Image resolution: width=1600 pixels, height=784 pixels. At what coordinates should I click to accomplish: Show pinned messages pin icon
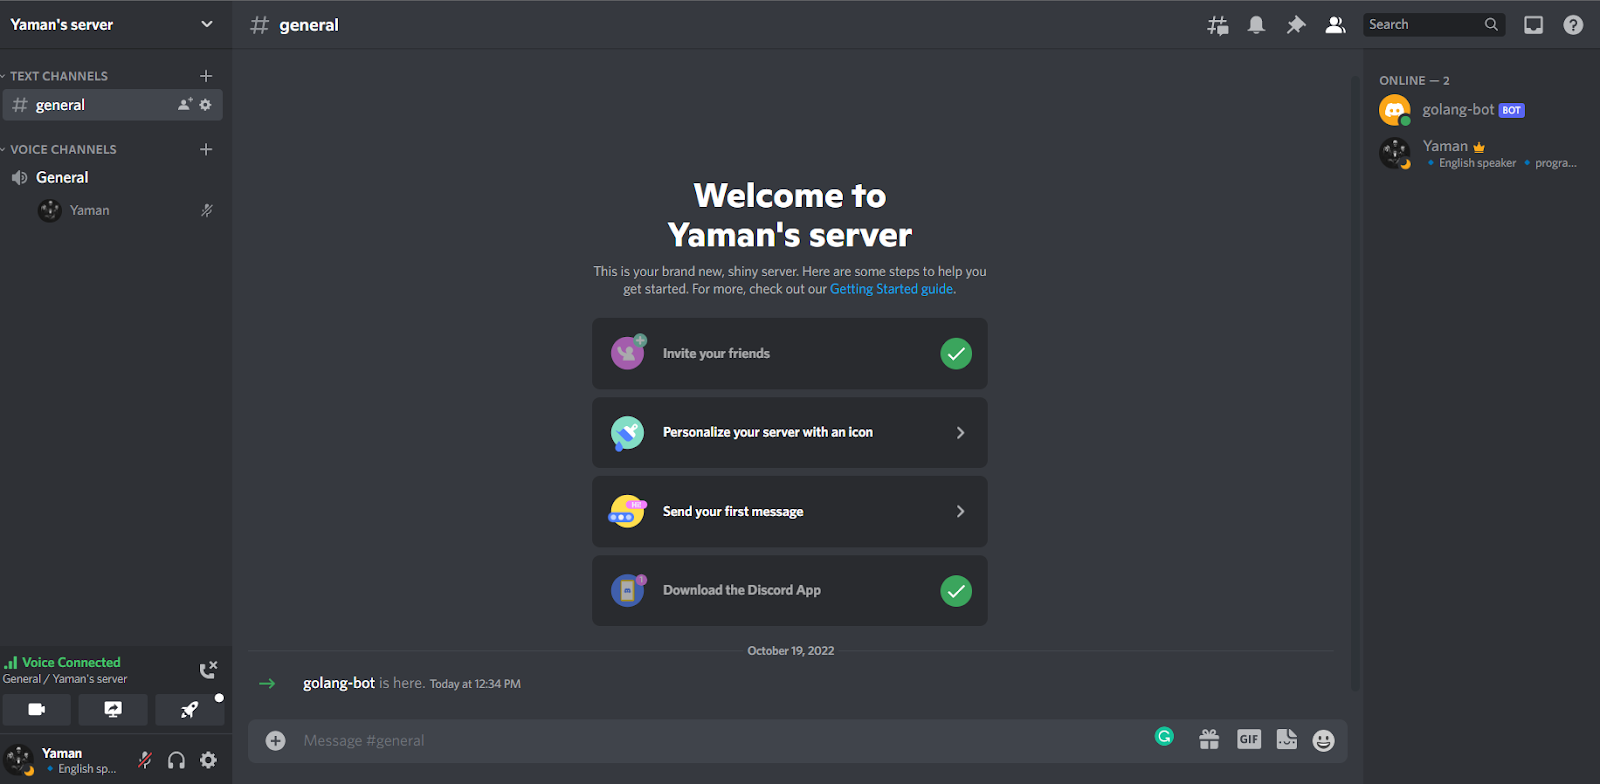click(x=1296, y=25)
